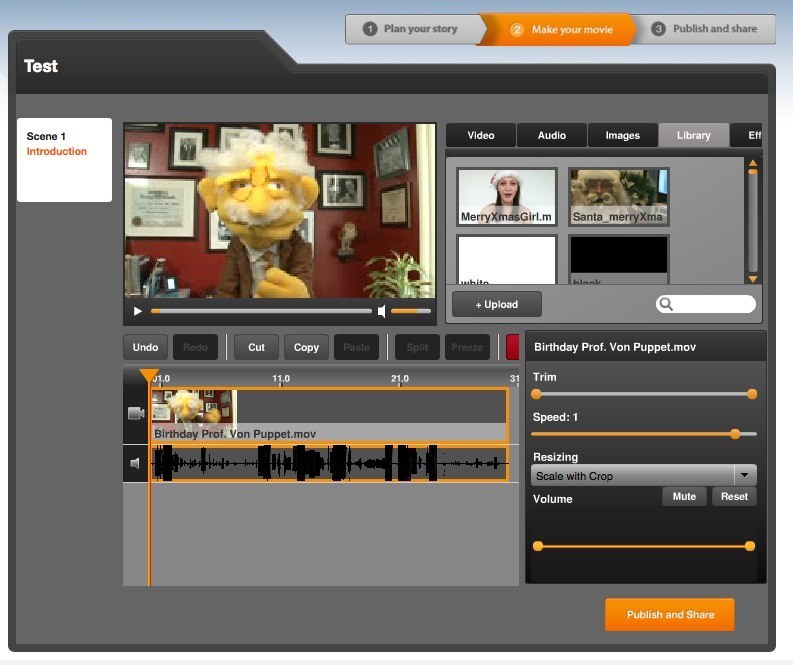Click the preview speaker volume icon
The image size is (793, 665).
(382, 312)
